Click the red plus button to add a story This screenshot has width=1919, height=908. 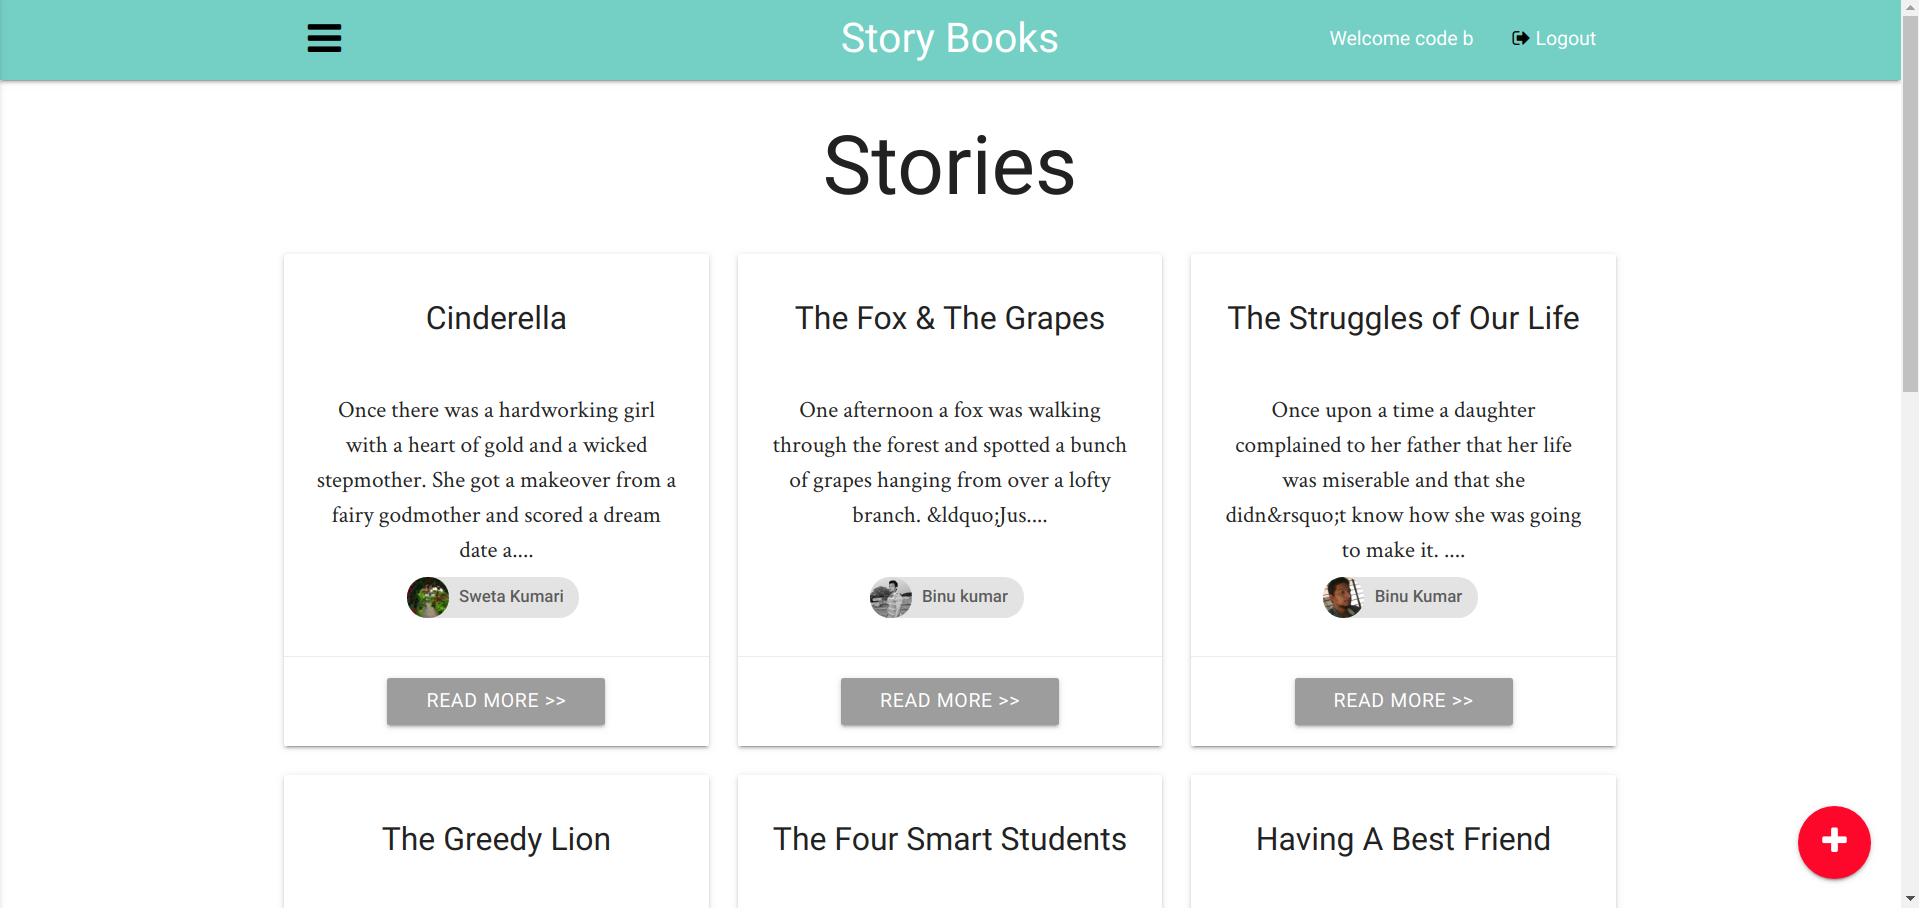1833,842
